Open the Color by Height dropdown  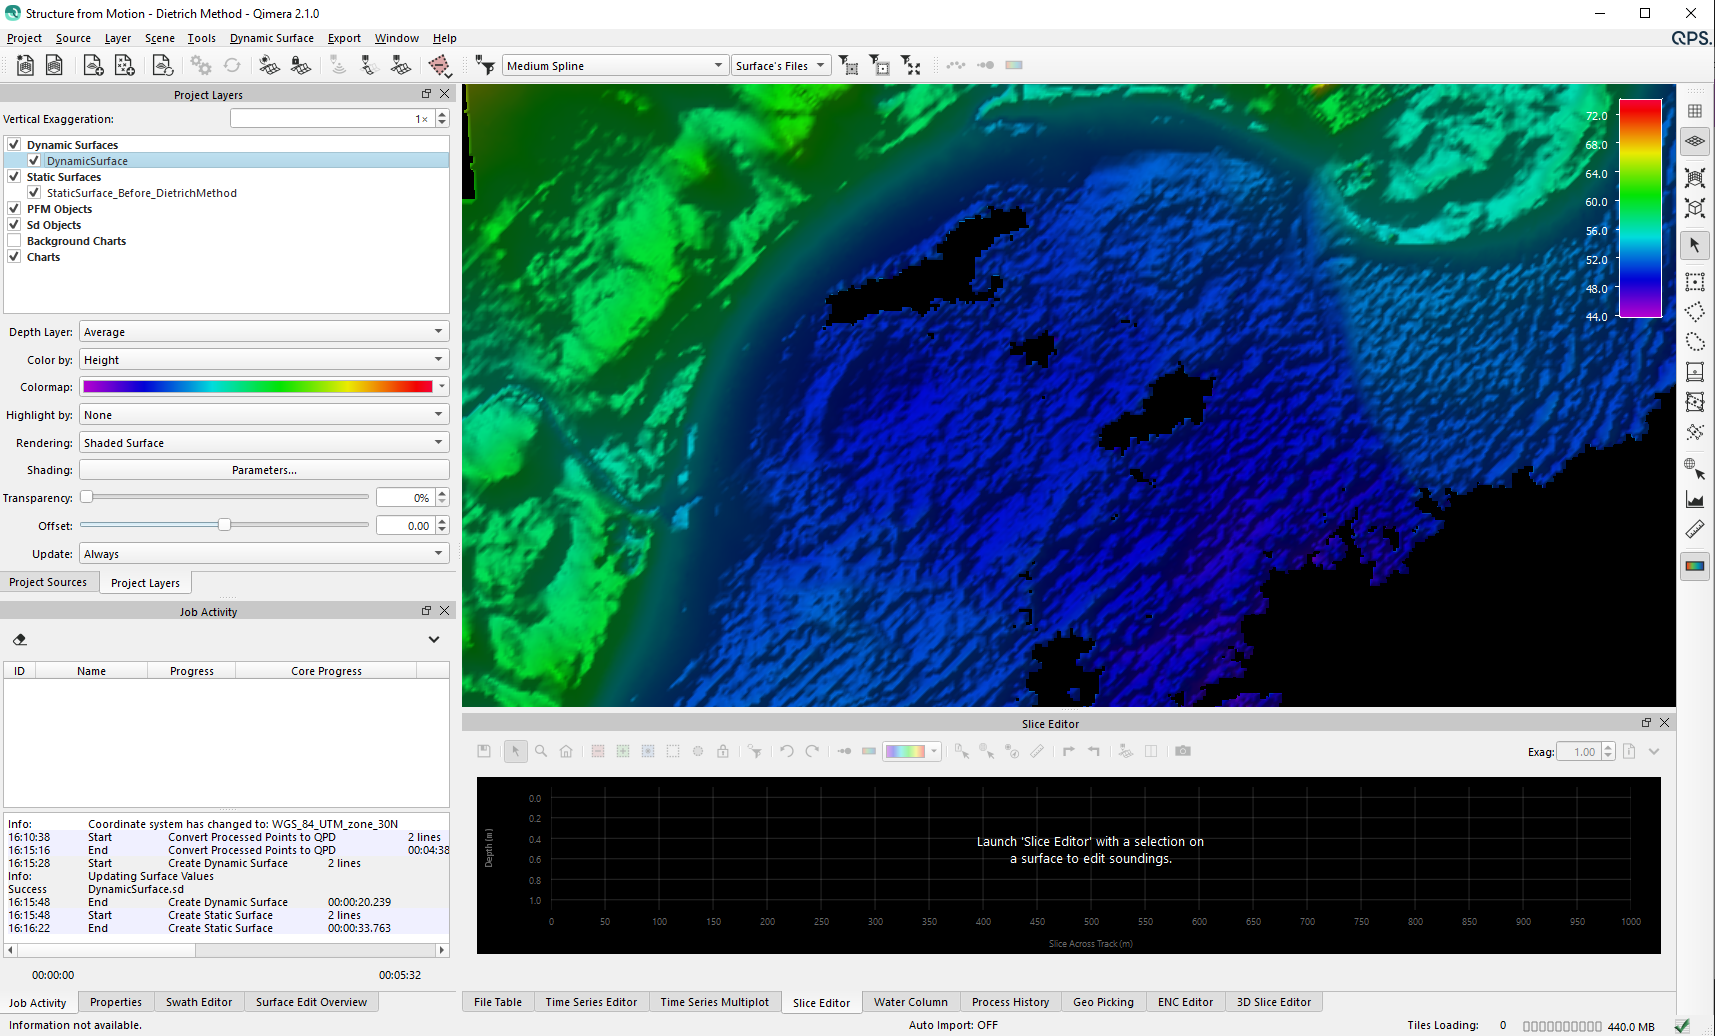tap(264, 360)
